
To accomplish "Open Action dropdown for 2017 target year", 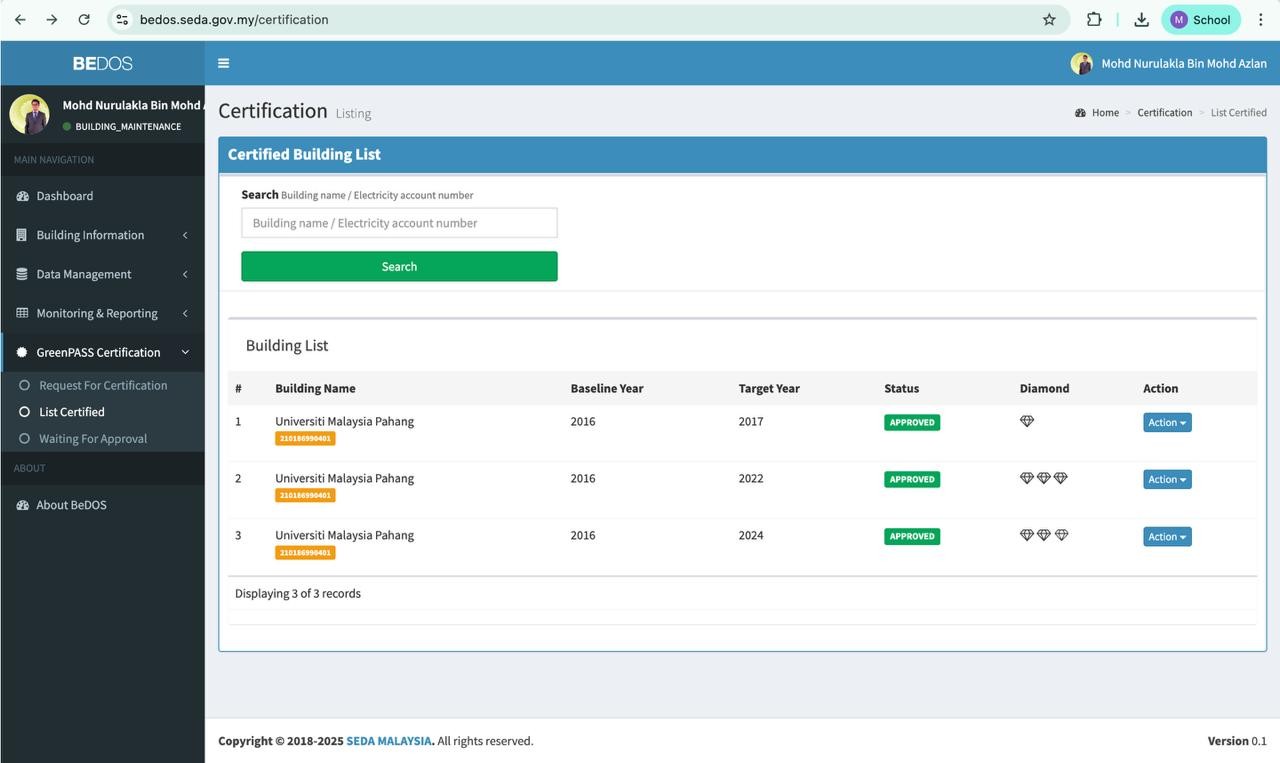I will pyautogui.click(x=1167, y=422).
